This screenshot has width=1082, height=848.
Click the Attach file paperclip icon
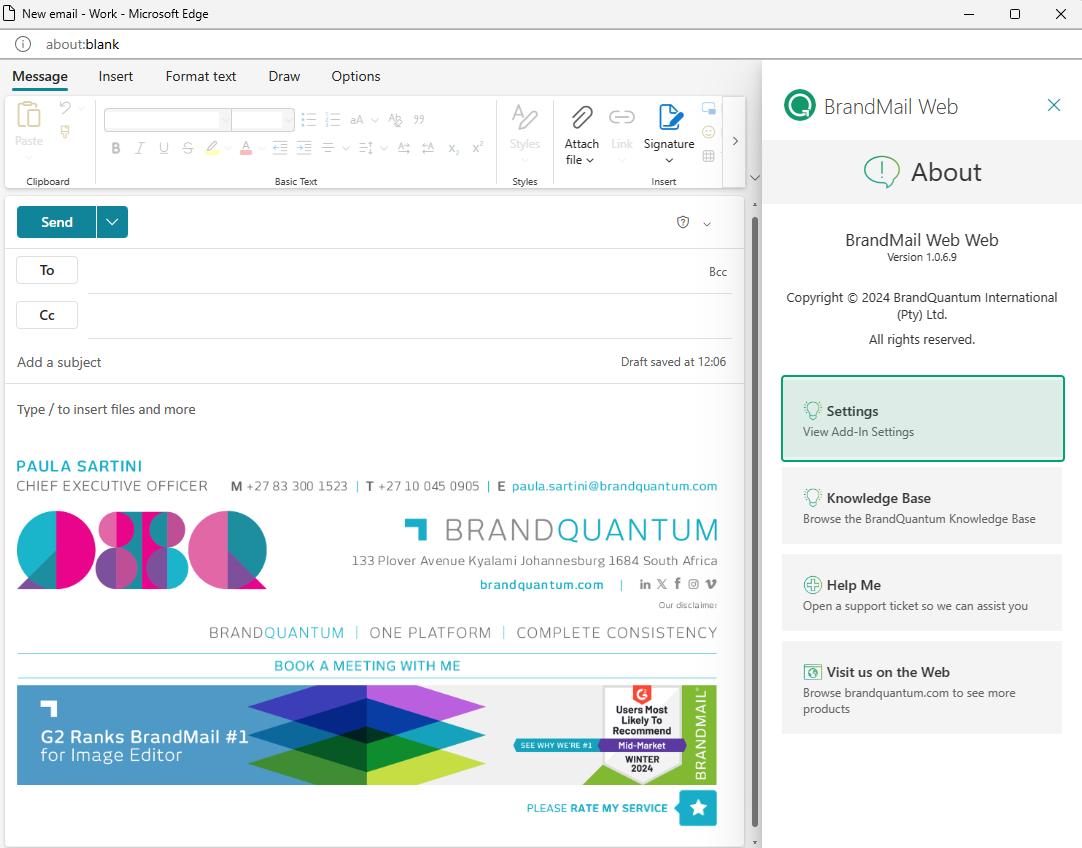[x=582, y=118]
